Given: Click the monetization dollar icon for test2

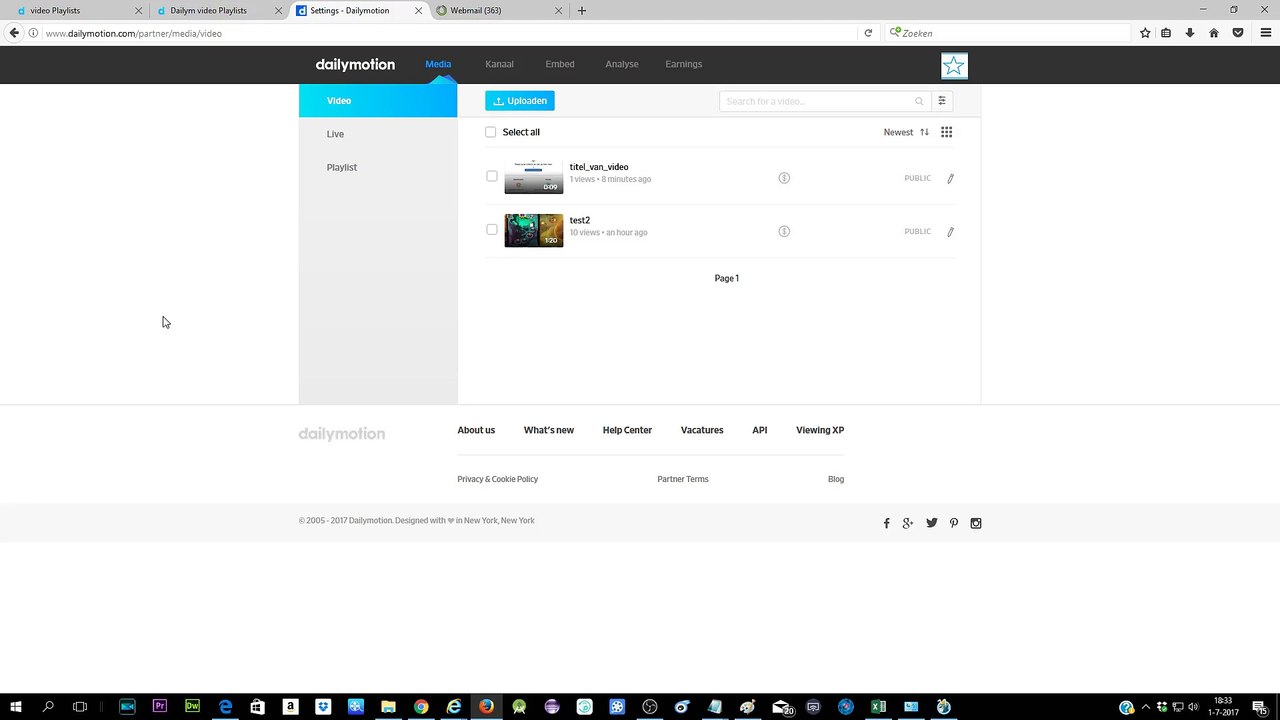Looking at the screenshot, I should pyautogui.click(x=784, y=231).
